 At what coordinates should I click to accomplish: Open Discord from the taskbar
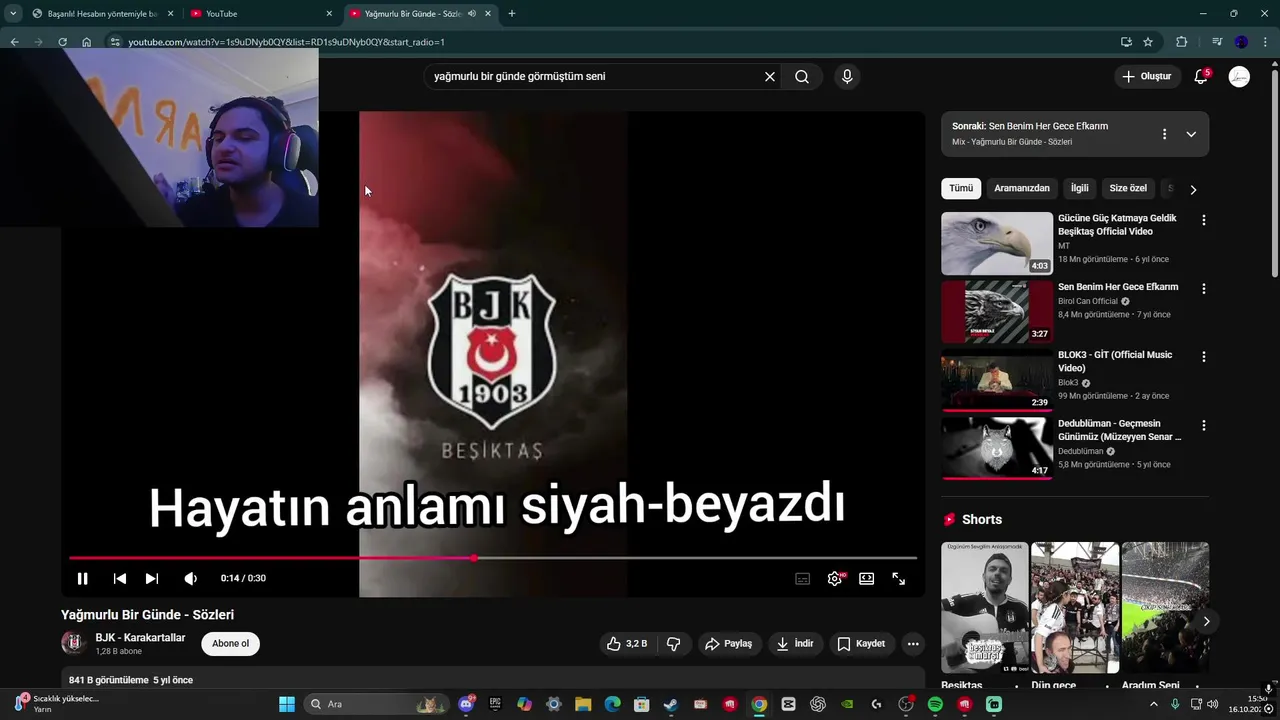click(x=466, y=704)
